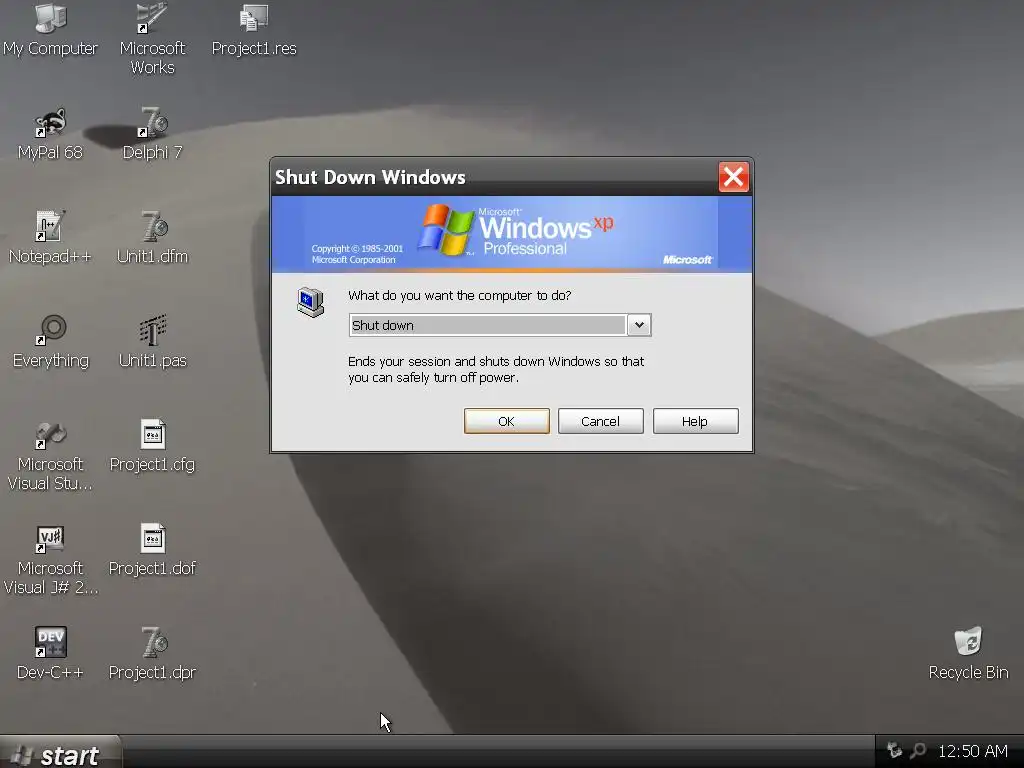Select the Unit1.pas file icon

coord(153,330)
